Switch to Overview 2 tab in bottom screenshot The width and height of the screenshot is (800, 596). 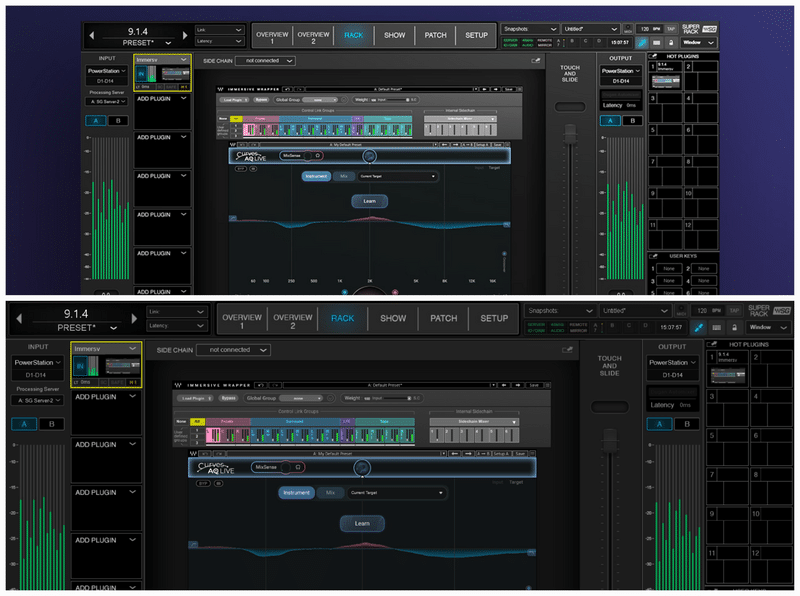click(292, 321)
